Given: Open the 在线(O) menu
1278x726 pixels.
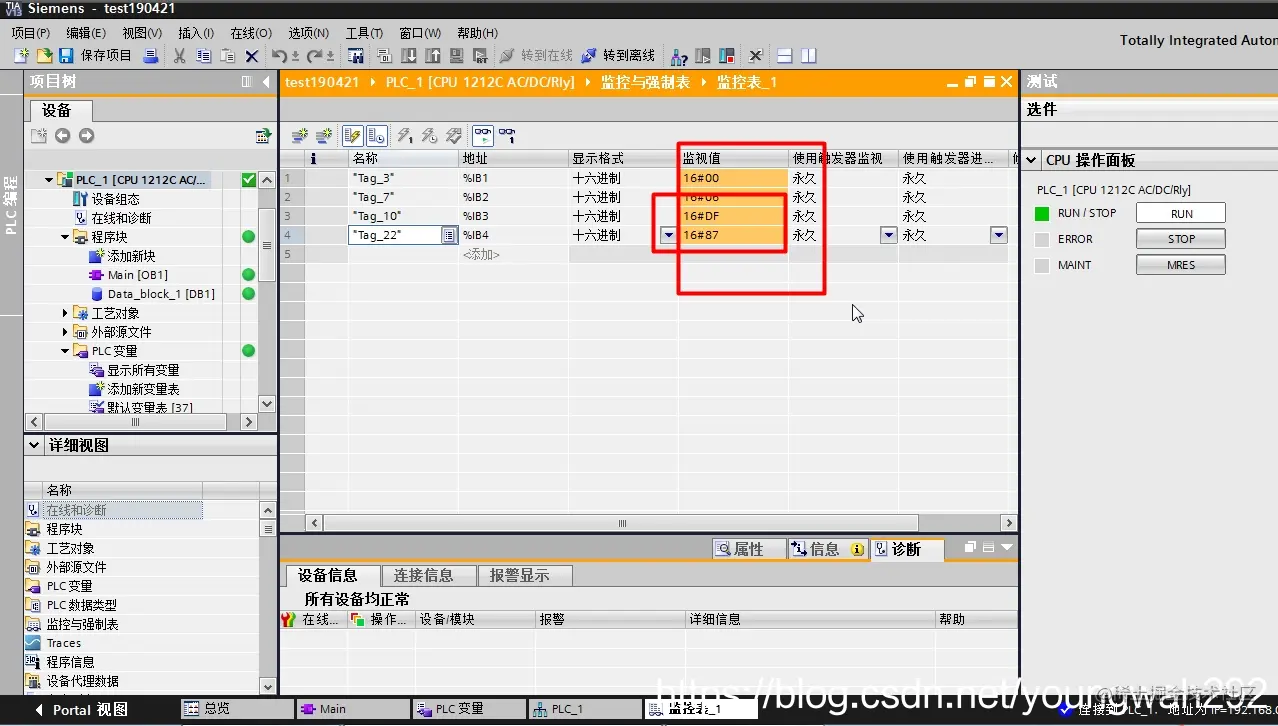Looking at the screenshot, I should pos(251,33).
